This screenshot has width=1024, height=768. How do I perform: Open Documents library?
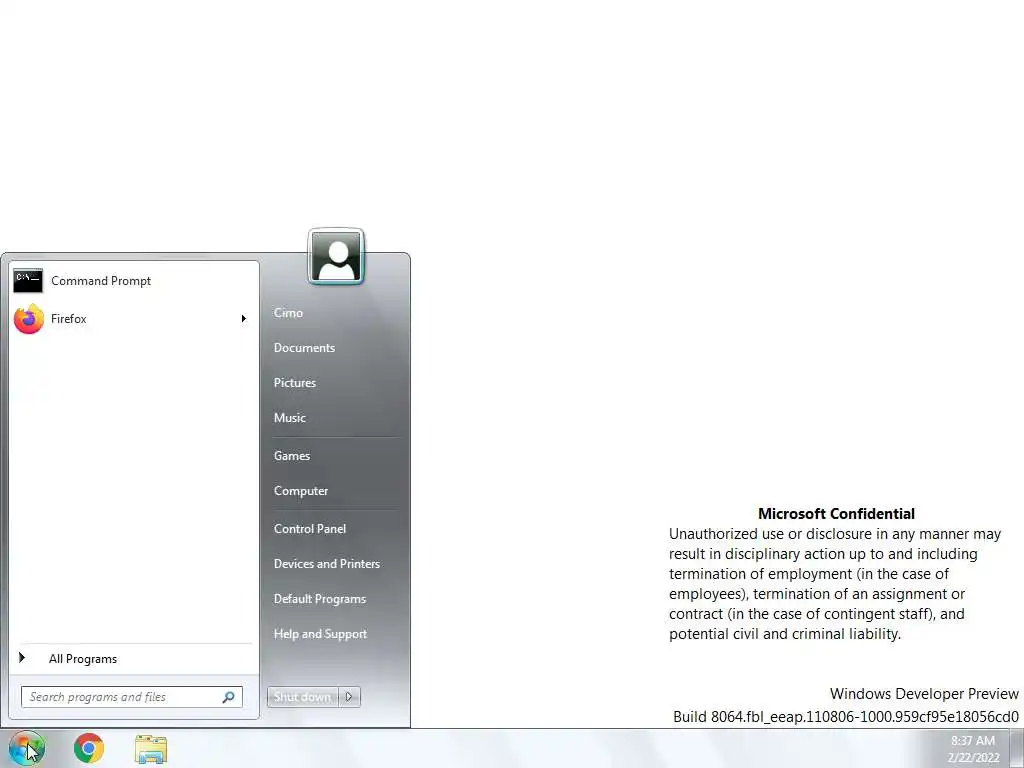[x=304, y=348]
